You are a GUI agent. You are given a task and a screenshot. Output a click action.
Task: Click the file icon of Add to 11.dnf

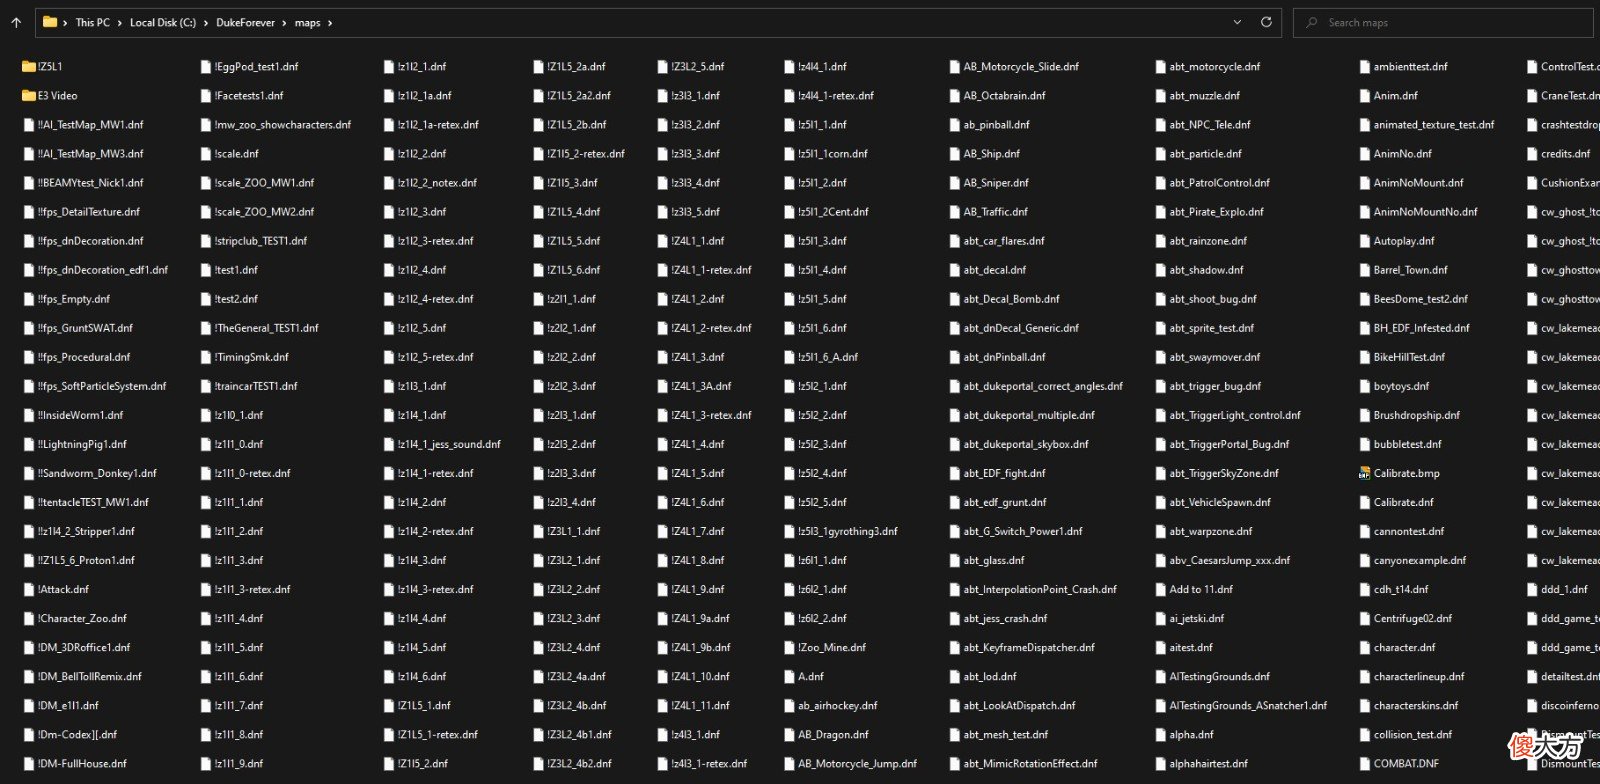tap(1161, 590)
